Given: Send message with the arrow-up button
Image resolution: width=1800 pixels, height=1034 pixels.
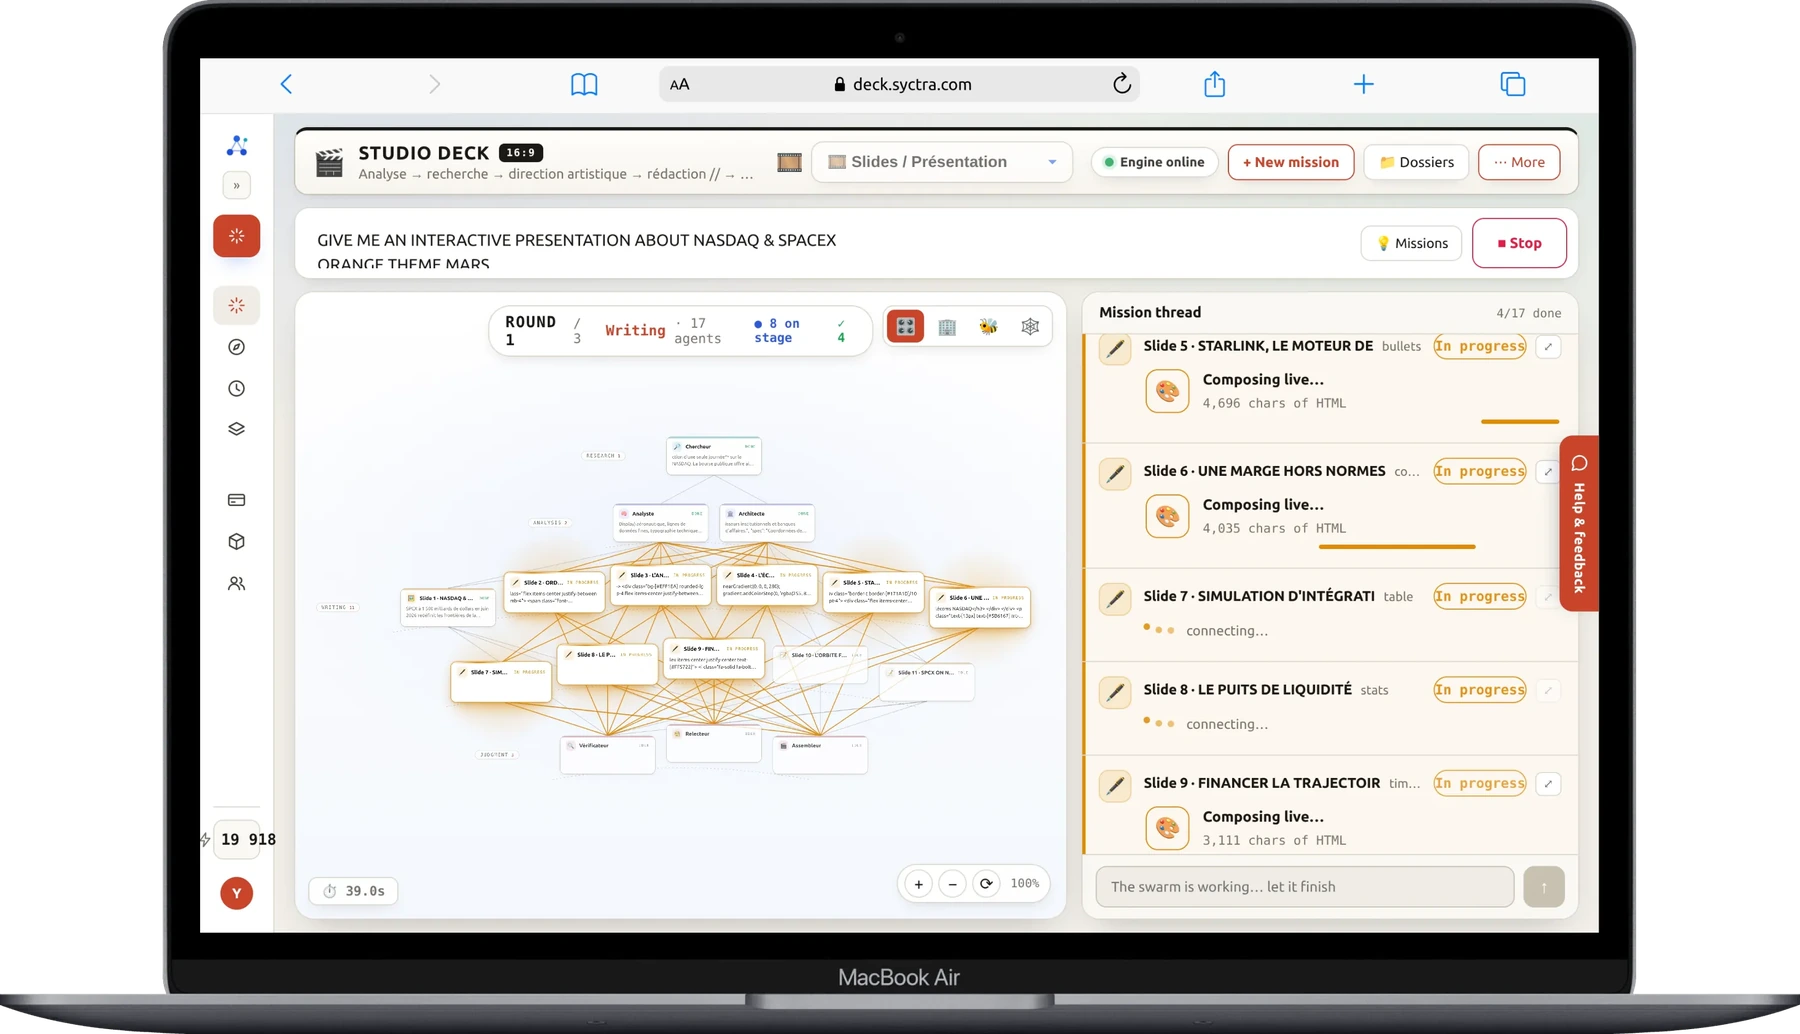Looking at the screenshot, I should 1543,887.
